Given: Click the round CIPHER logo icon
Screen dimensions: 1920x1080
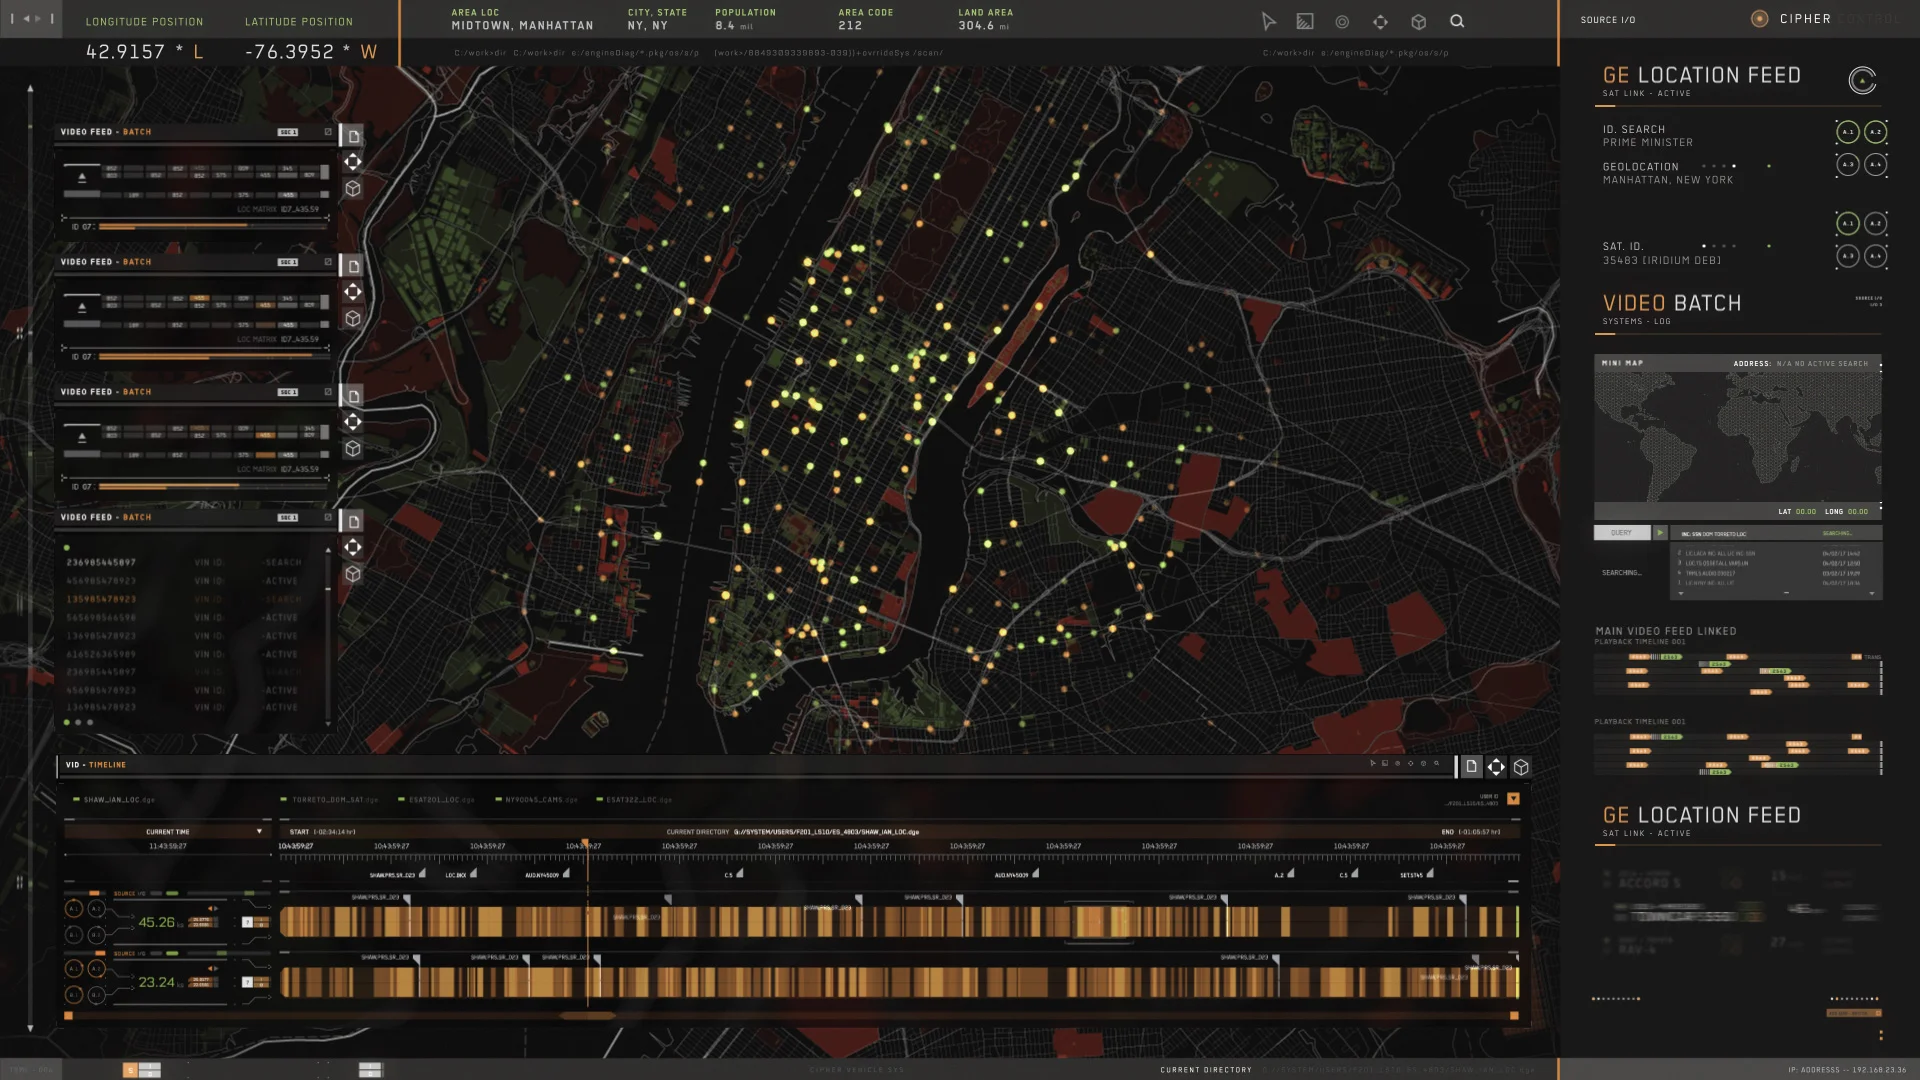Looking at the screenshot, I should [x=1760, y=19].
